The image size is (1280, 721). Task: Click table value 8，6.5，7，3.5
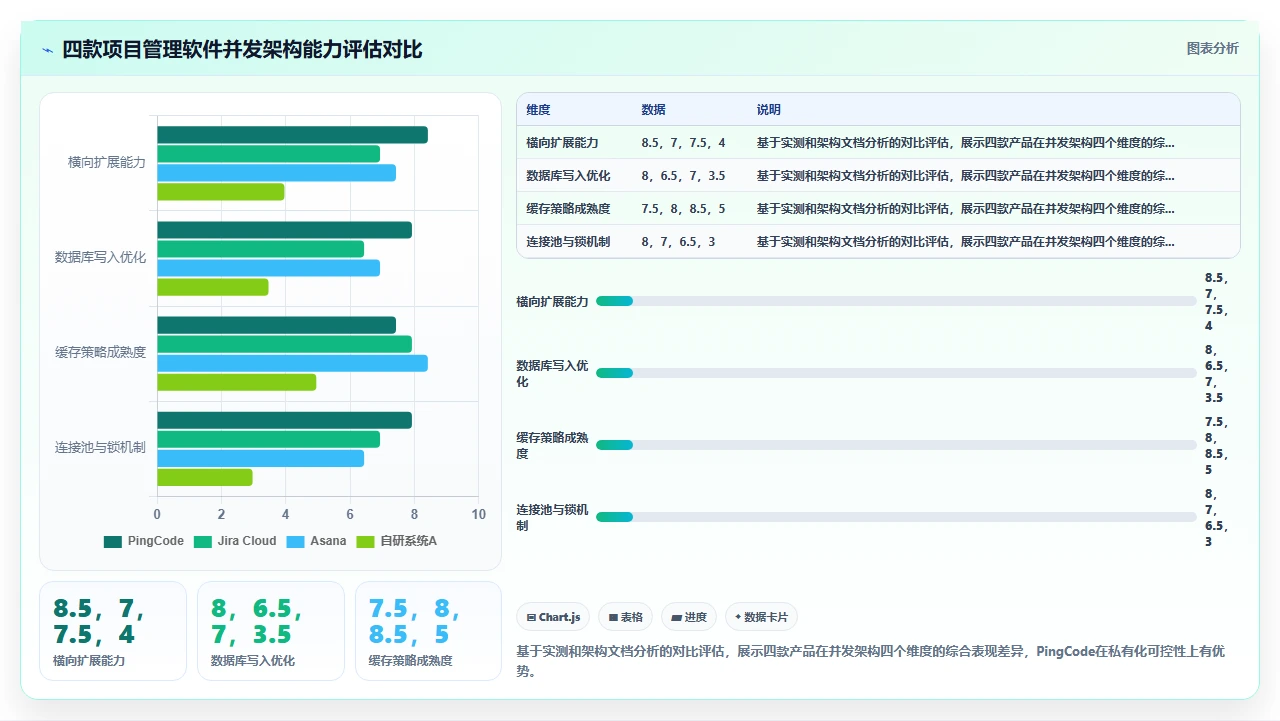pyautogui.click(x=684, y=176)
